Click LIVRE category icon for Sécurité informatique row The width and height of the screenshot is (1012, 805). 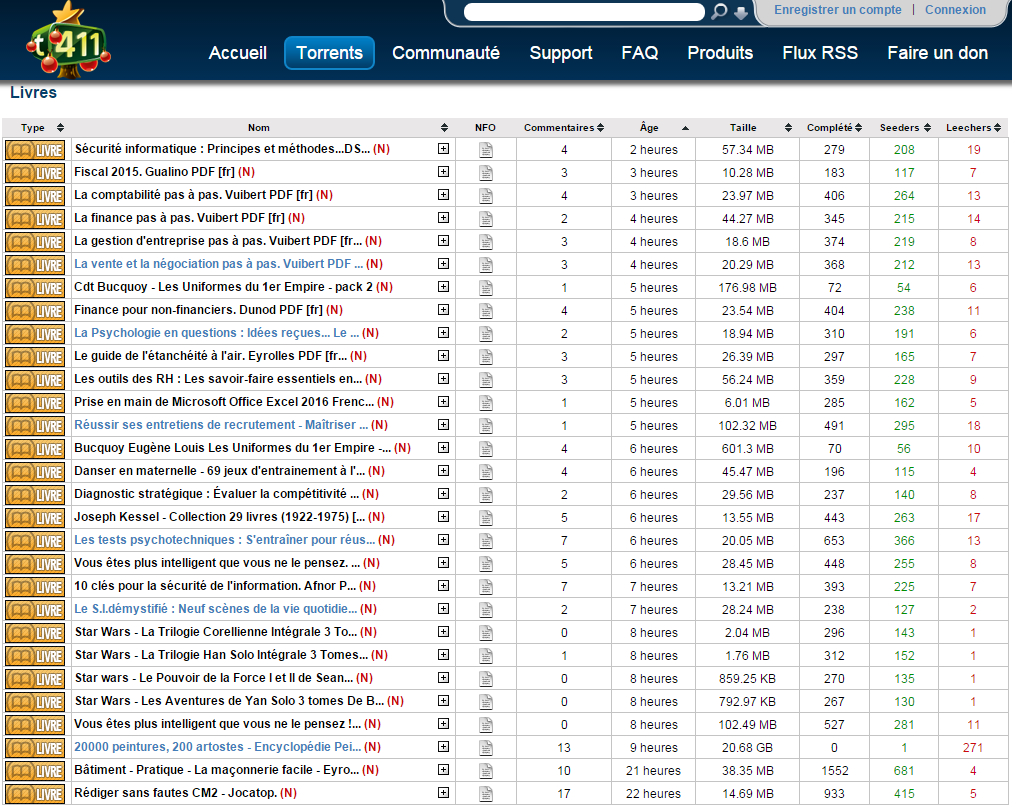pos(35,150)
